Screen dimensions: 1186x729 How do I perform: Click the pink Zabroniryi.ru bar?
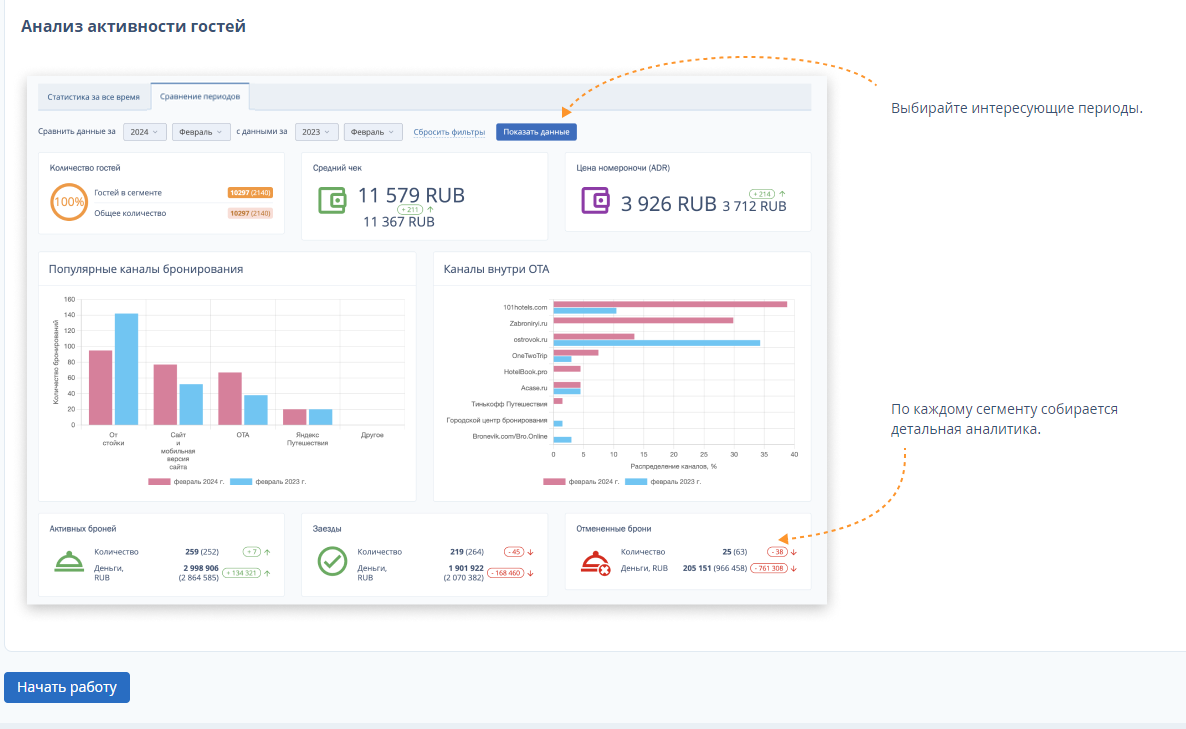(x=643, y=321)
